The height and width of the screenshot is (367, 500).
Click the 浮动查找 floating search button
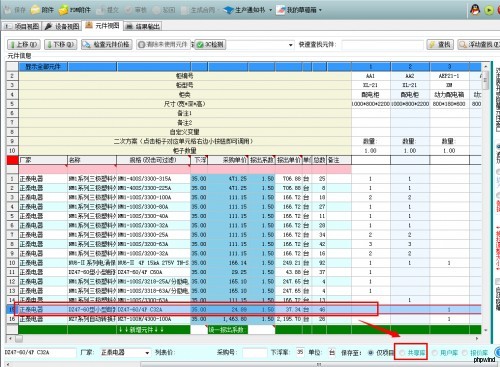click(479, 44)
